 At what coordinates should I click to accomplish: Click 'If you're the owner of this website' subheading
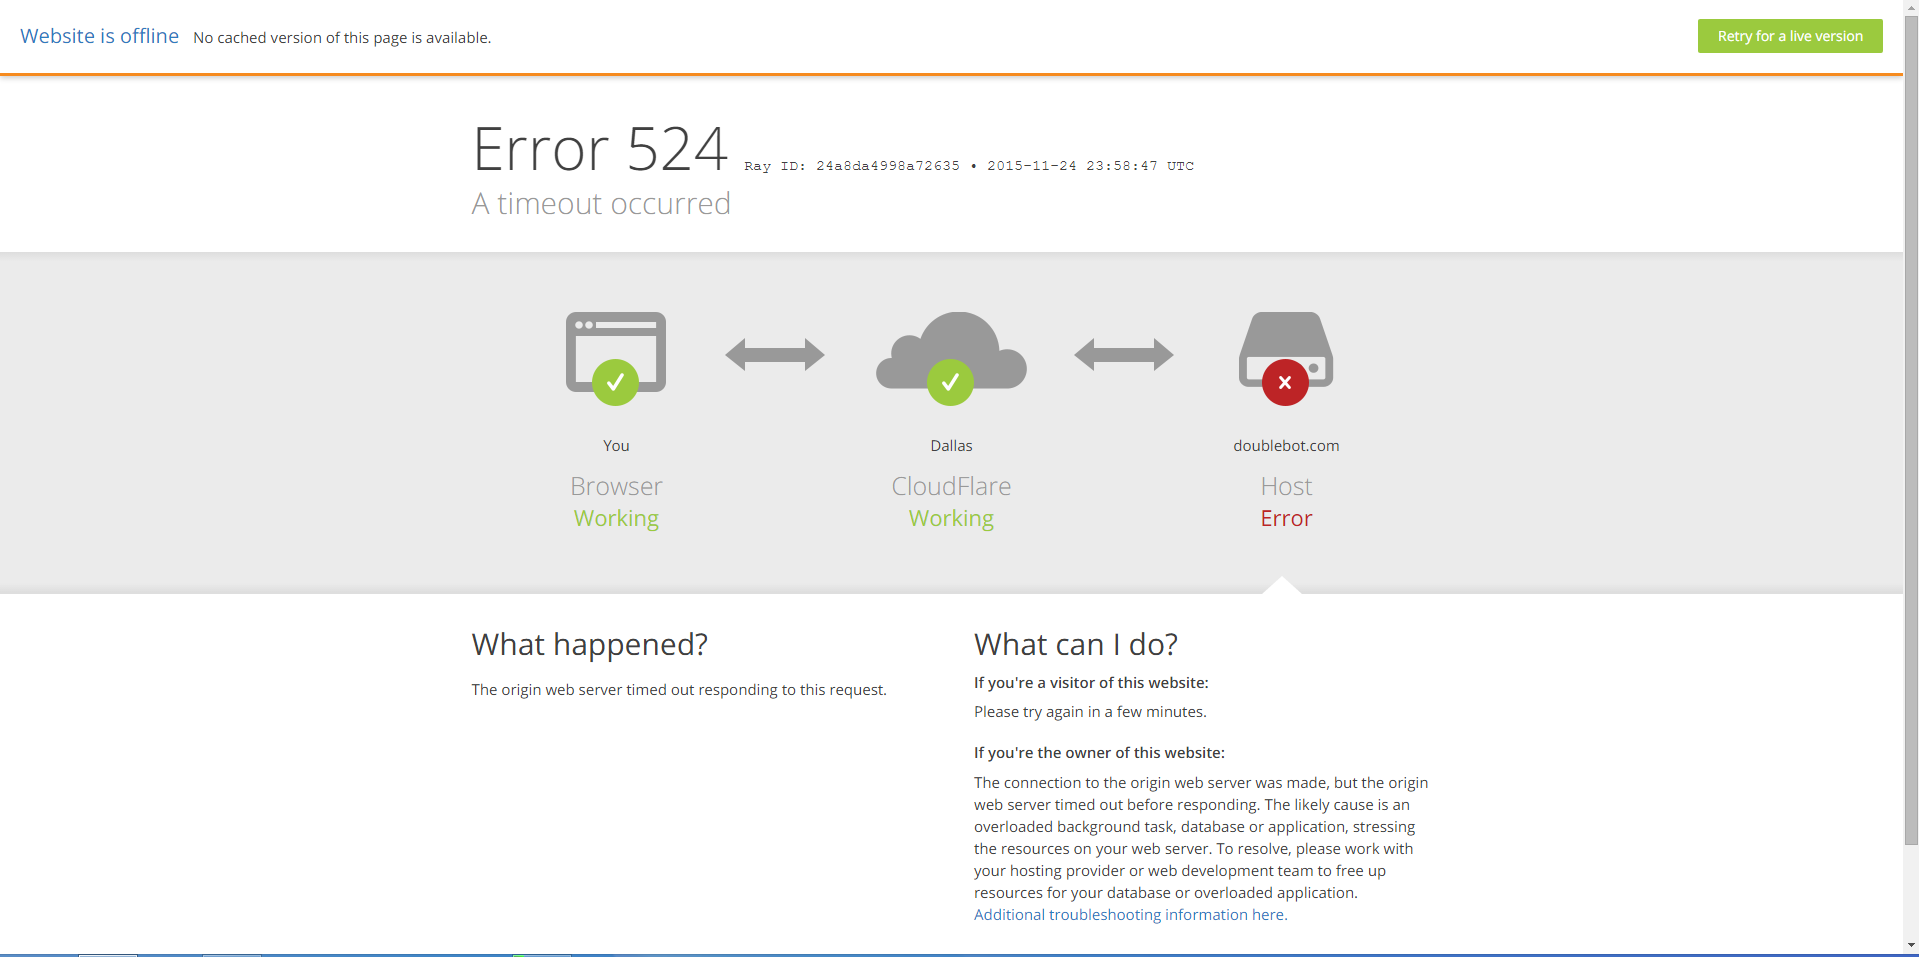click(x=1099, y=753)
